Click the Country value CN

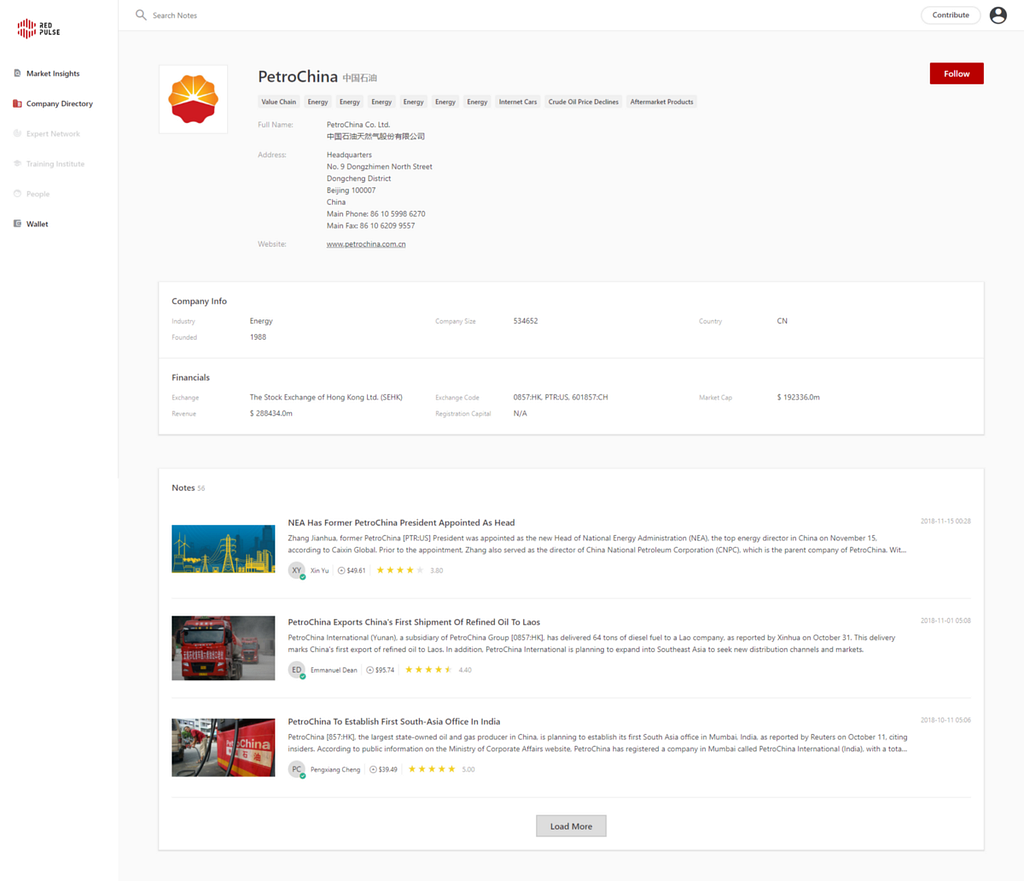[x=782, y=321]
